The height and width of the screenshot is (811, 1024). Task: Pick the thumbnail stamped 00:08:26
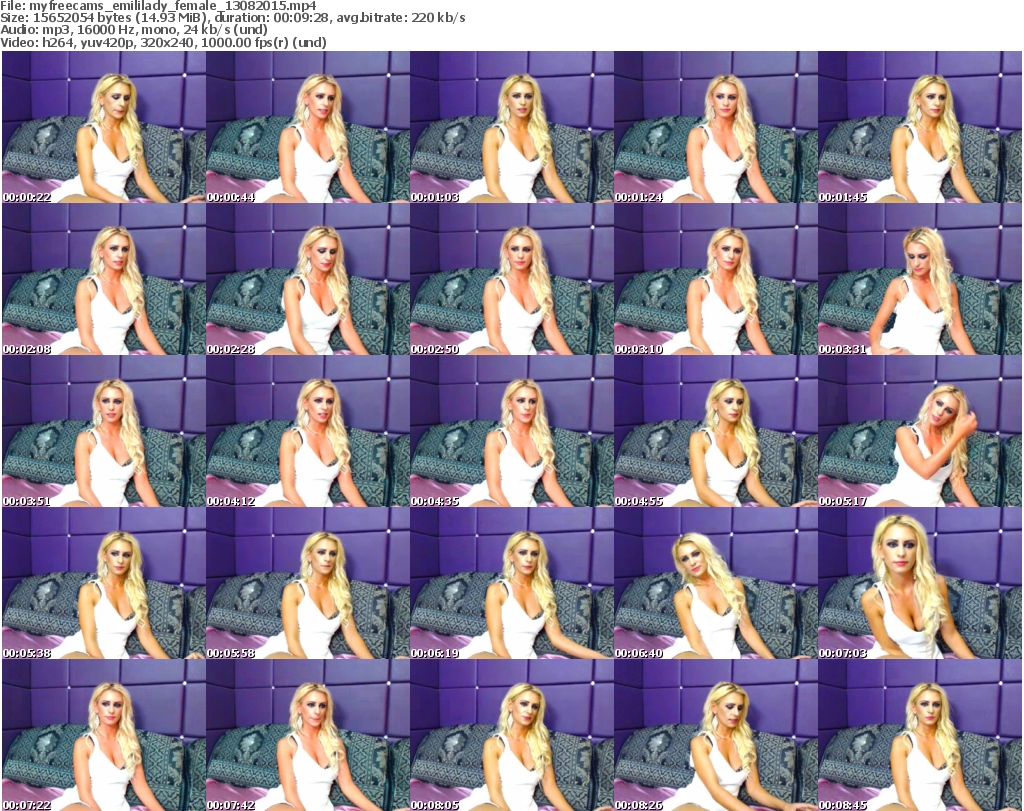[x=716, y=735]
